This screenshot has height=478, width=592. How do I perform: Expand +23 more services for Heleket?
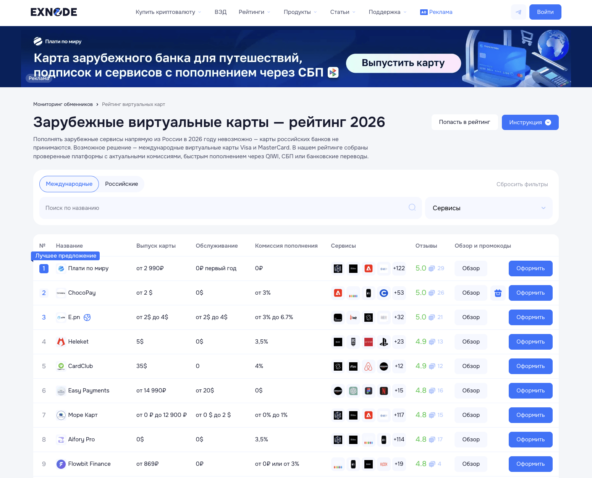click(x=399, y=342)
